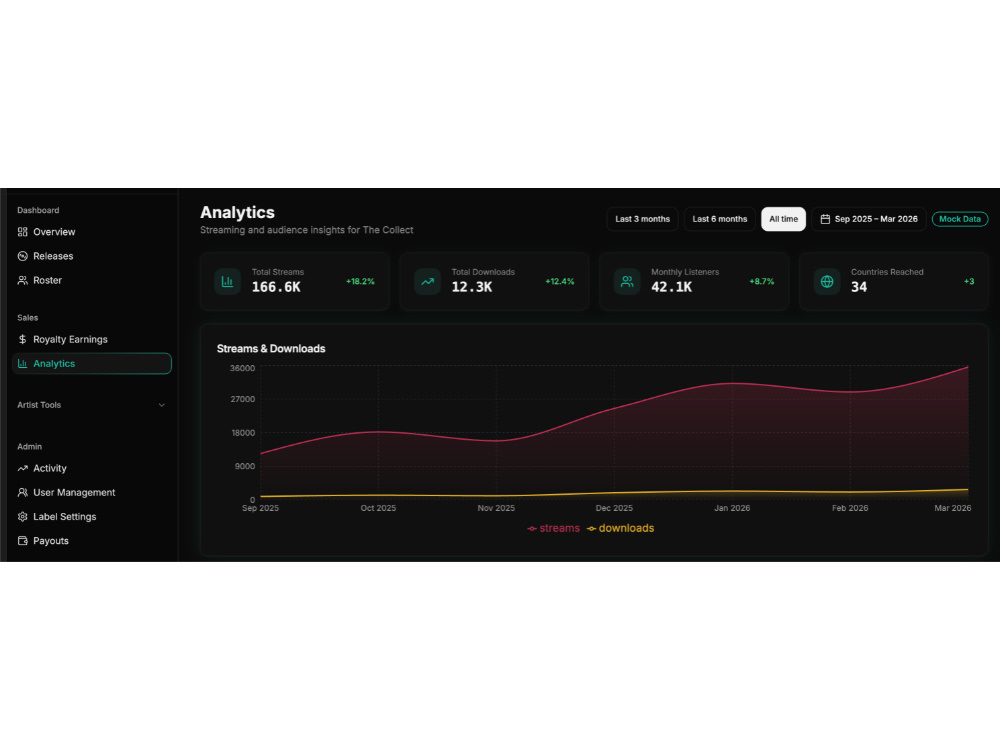The image size is (1000, 750).
Task: Open User Management
Action: click(91, 492)
